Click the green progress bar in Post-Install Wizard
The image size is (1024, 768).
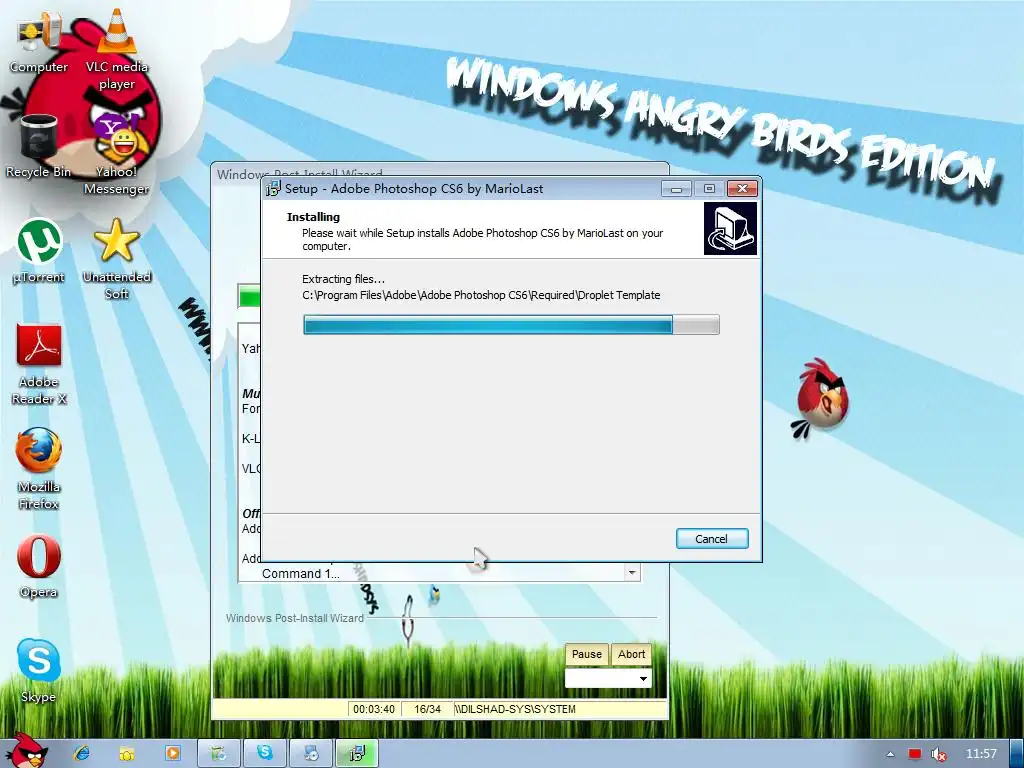coord(249,297)
